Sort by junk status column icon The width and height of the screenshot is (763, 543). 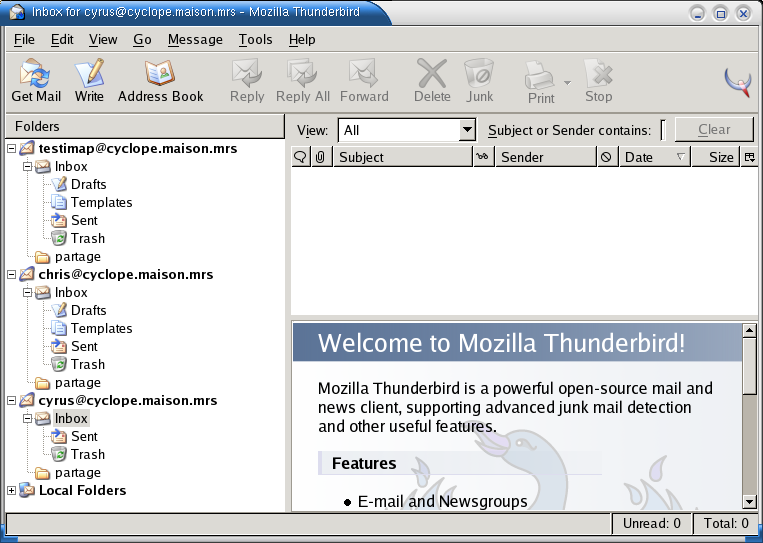click(606, 157)
